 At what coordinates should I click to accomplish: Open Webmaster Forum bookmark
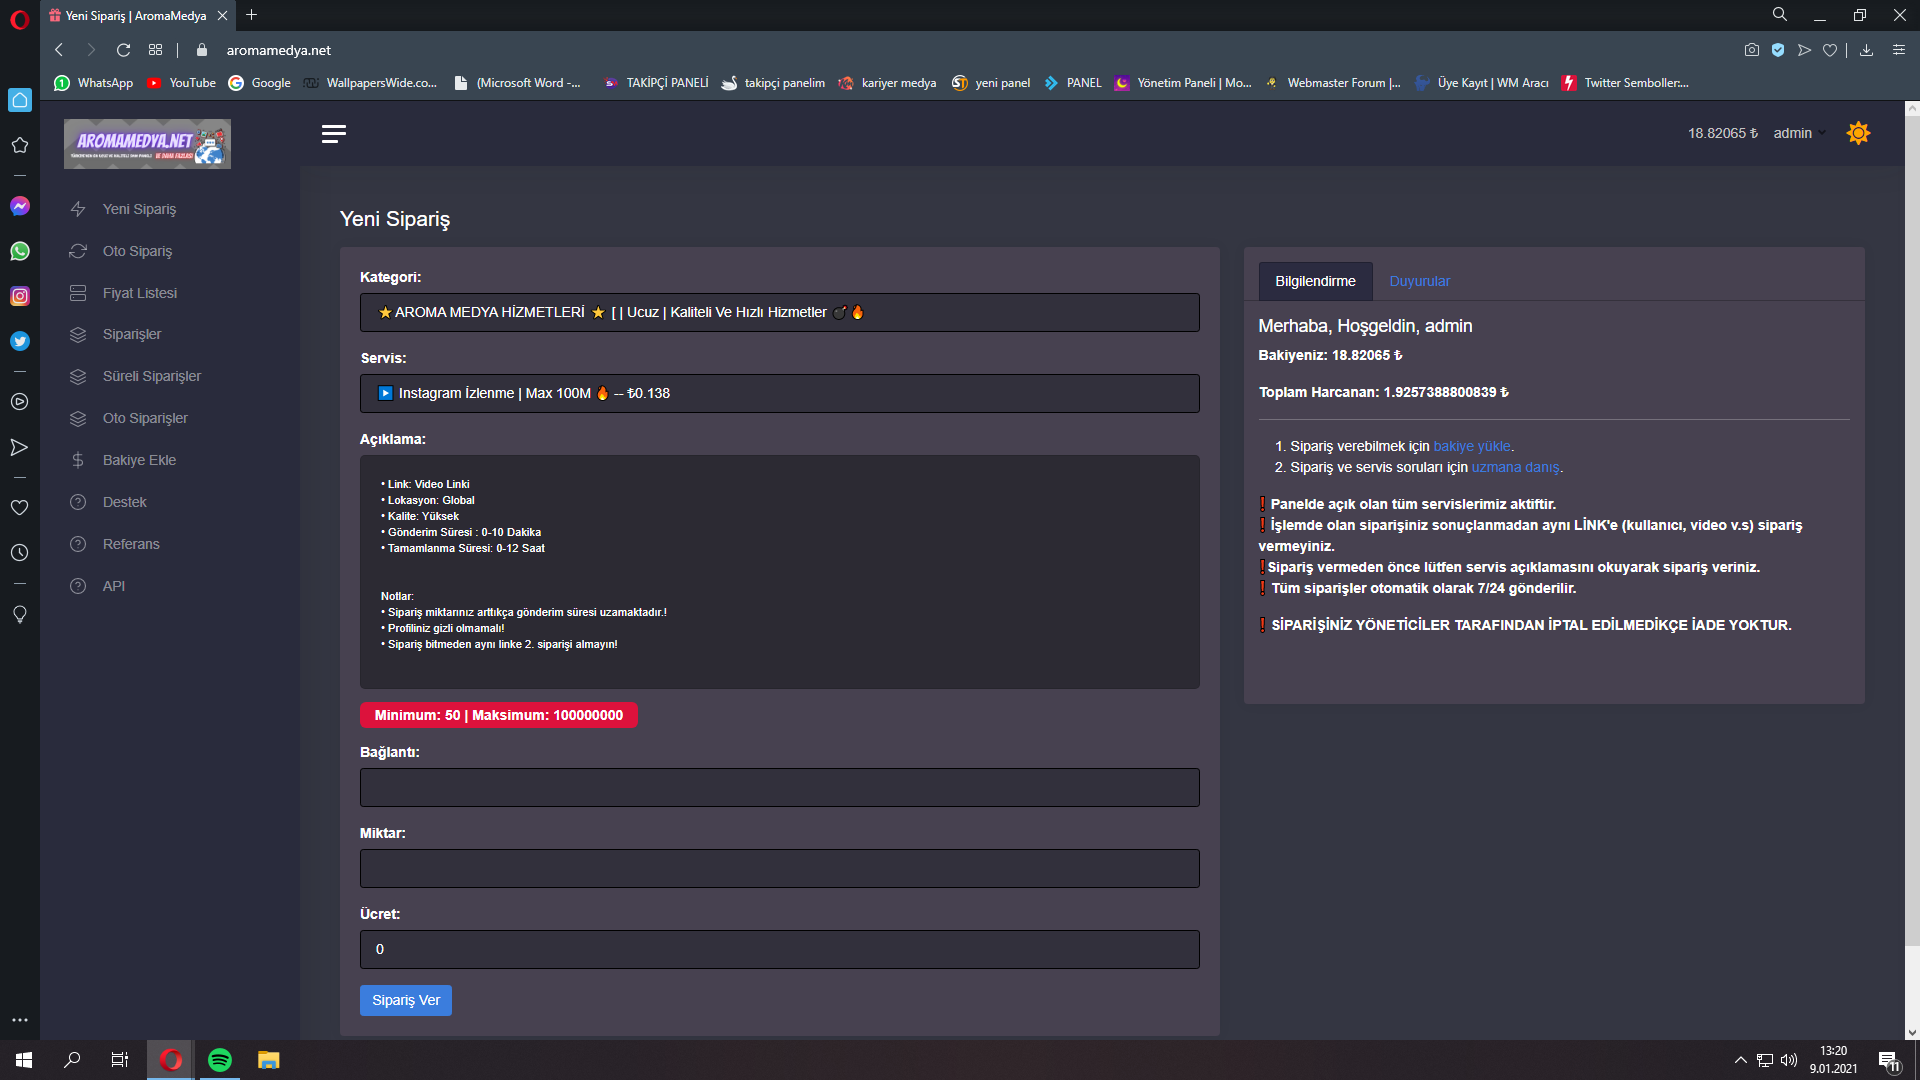[1333, 83]
